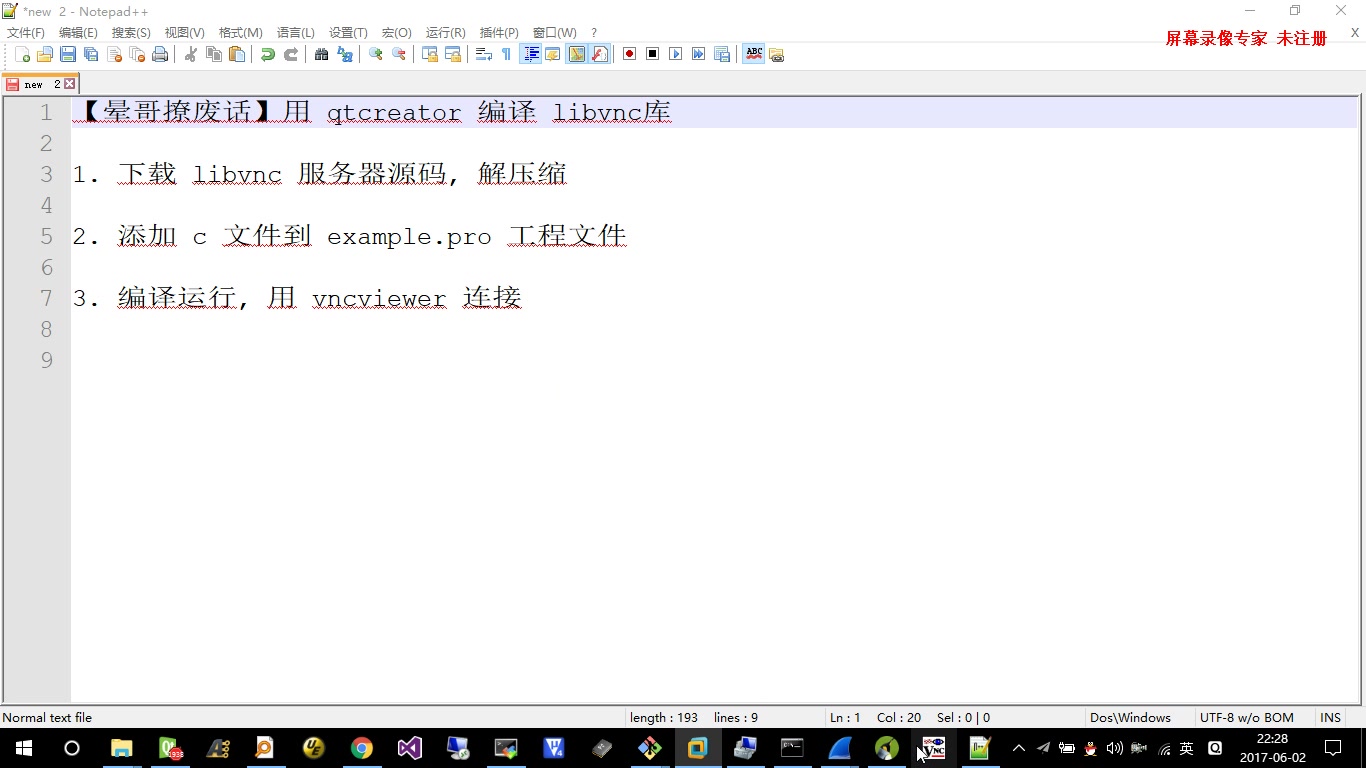Paste using the clipboard toolbar icon
The height and width of the screenshot is (768, 1366).
tap(236, 54)
